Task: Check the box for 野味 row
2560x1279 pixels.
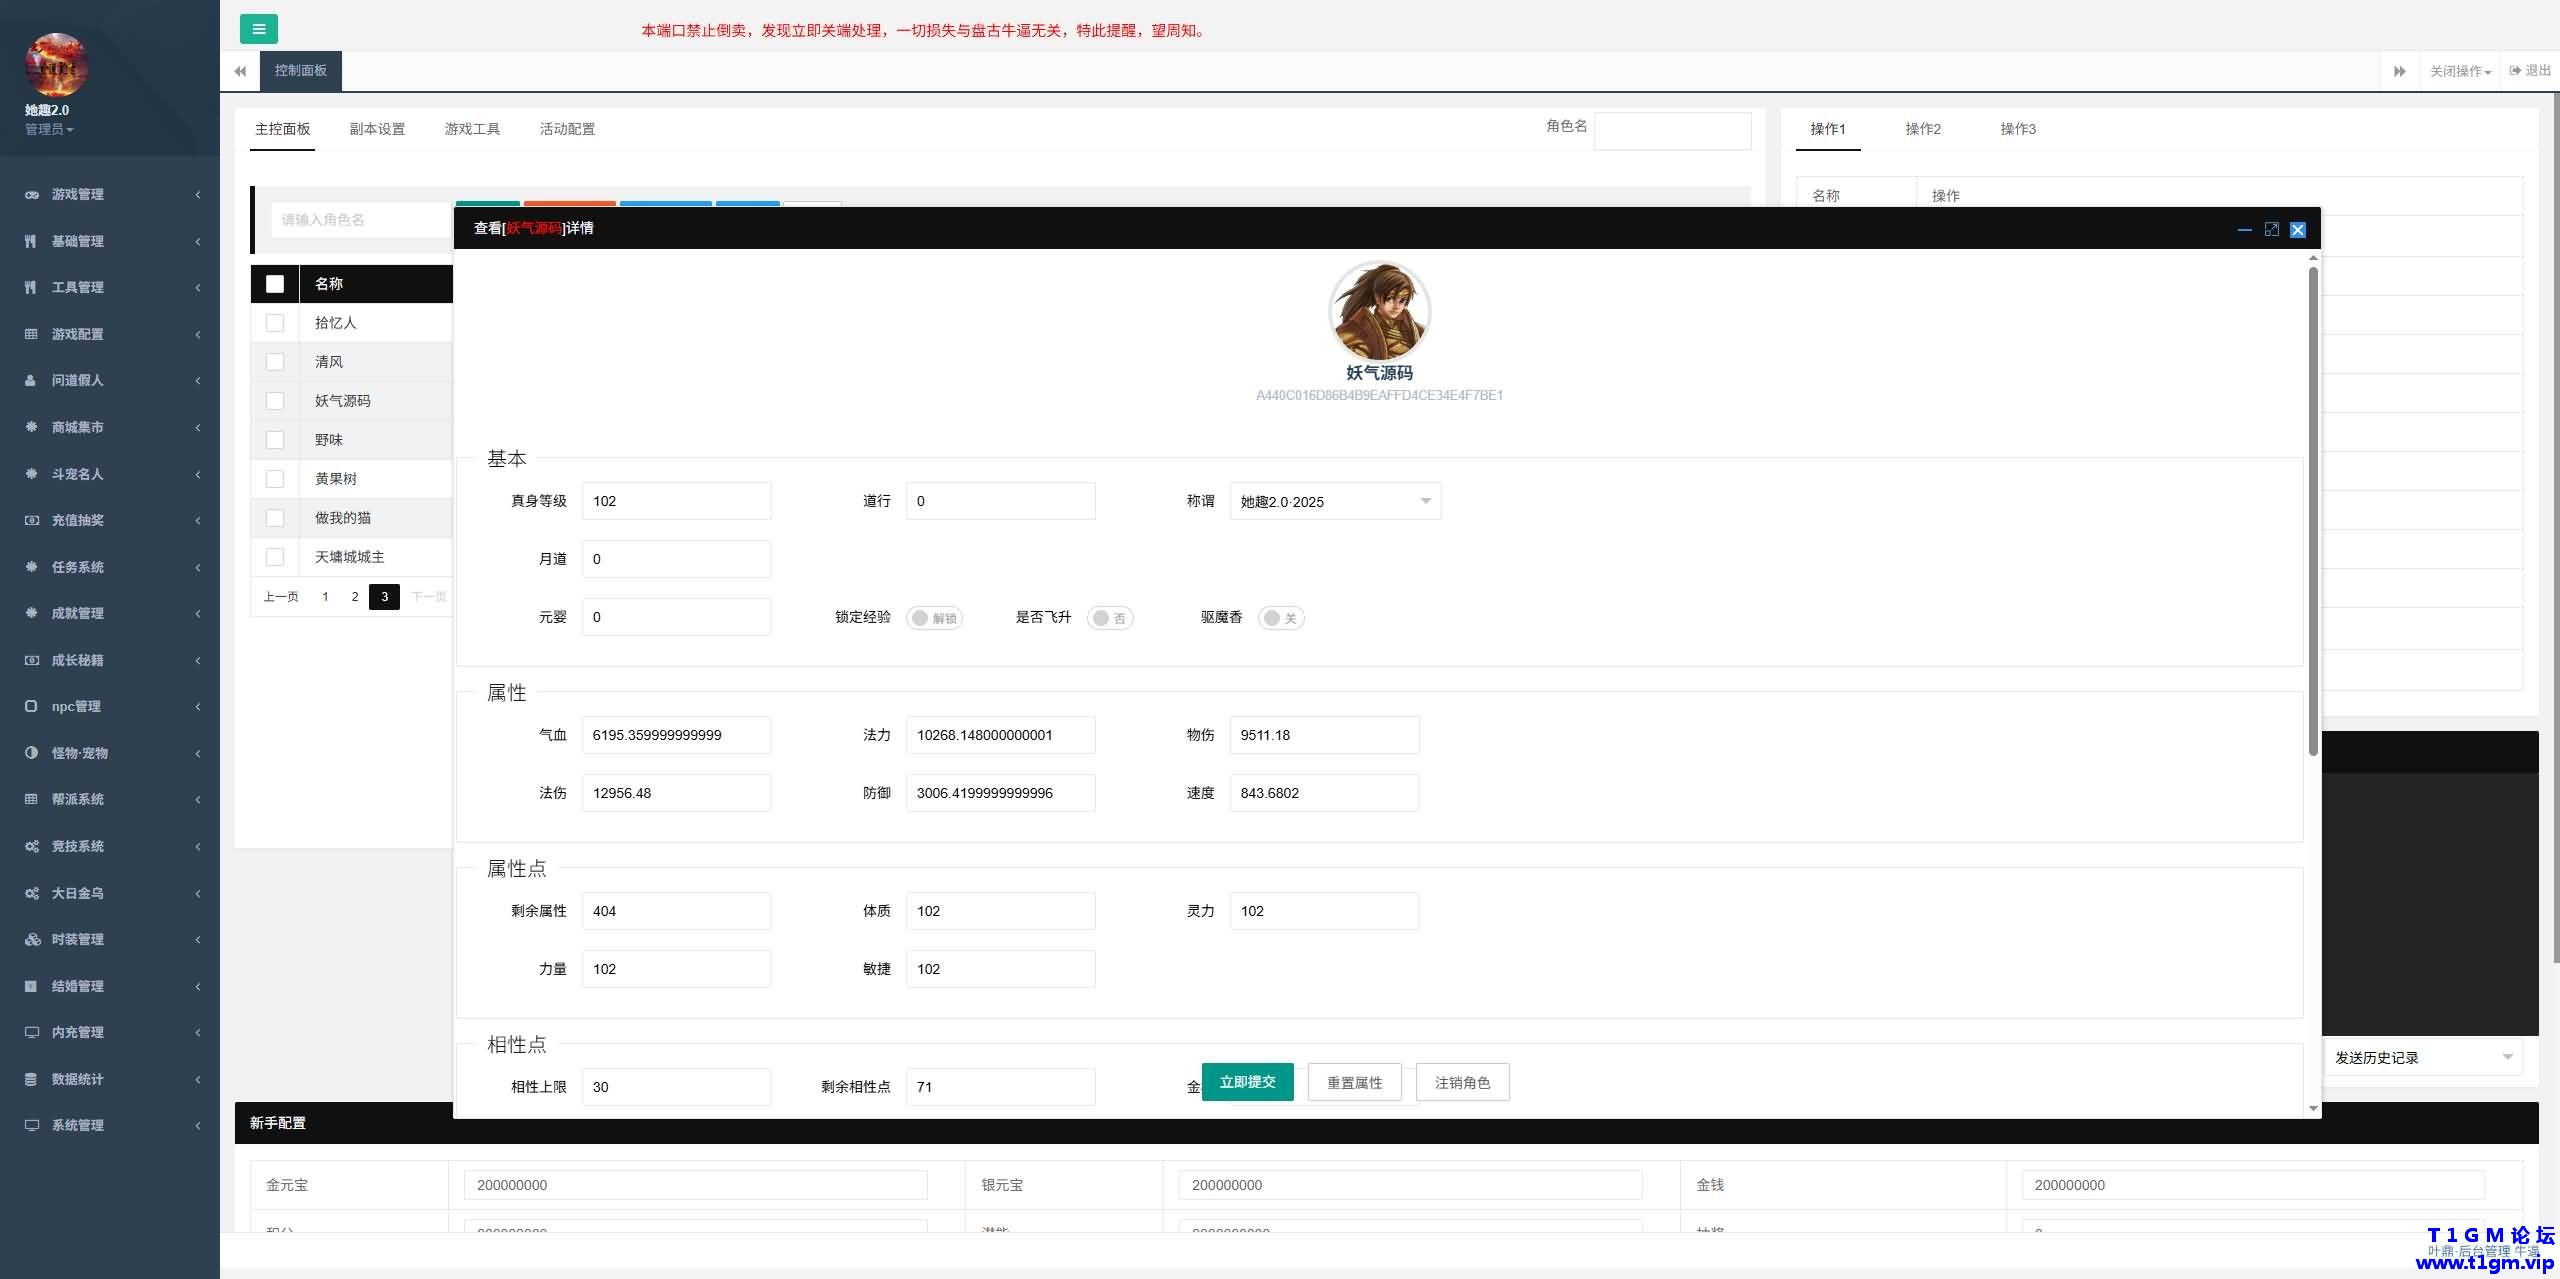Action: coord(275,440)
